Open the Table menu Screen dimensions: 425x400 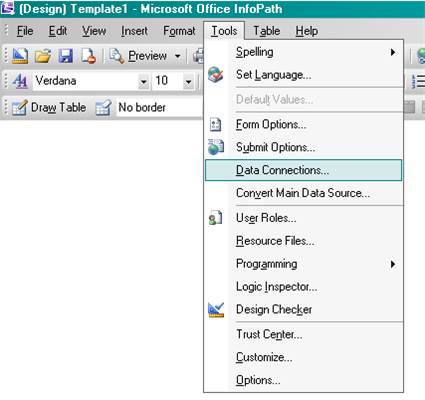click(267, 31)
